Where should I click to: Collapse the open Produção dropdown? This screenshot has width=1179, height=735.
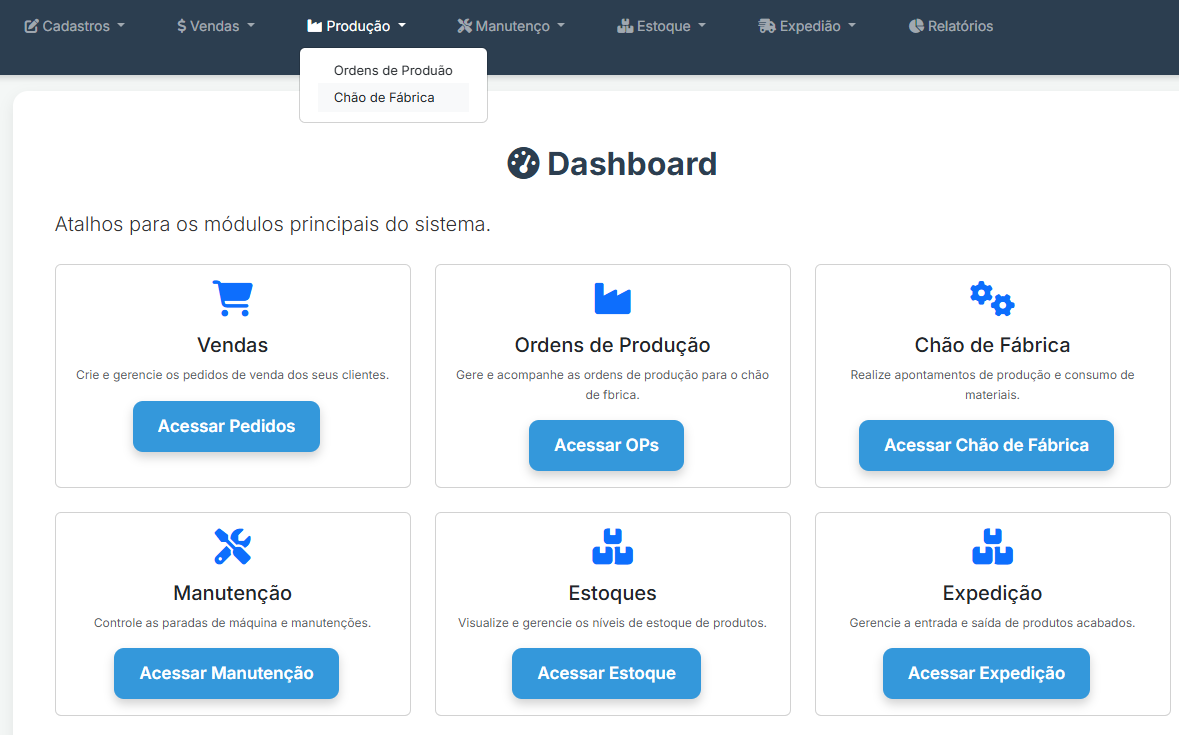point(357,26)
